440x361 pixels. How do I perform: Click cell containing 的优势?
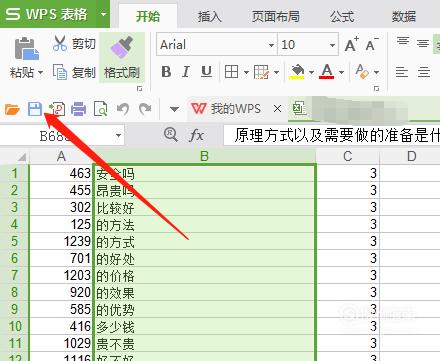coord(204,309)
